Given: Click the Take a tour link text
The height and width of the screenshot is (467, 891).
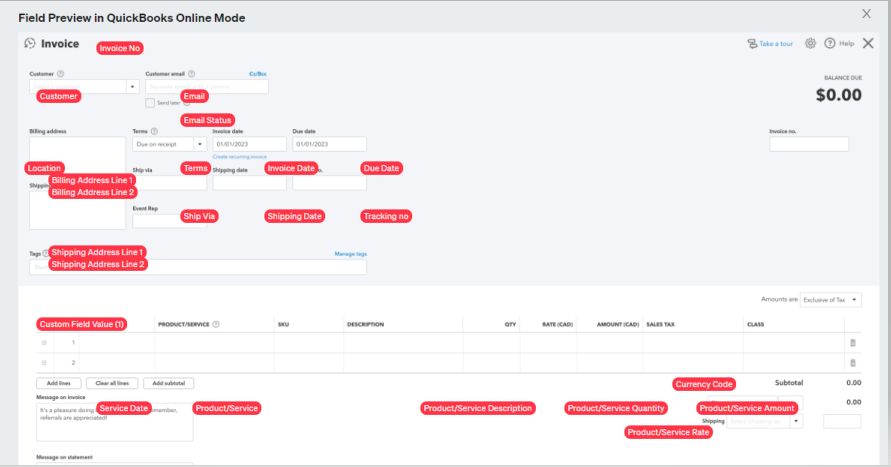Looking at the screenshot, I should (x=776, y=44).
